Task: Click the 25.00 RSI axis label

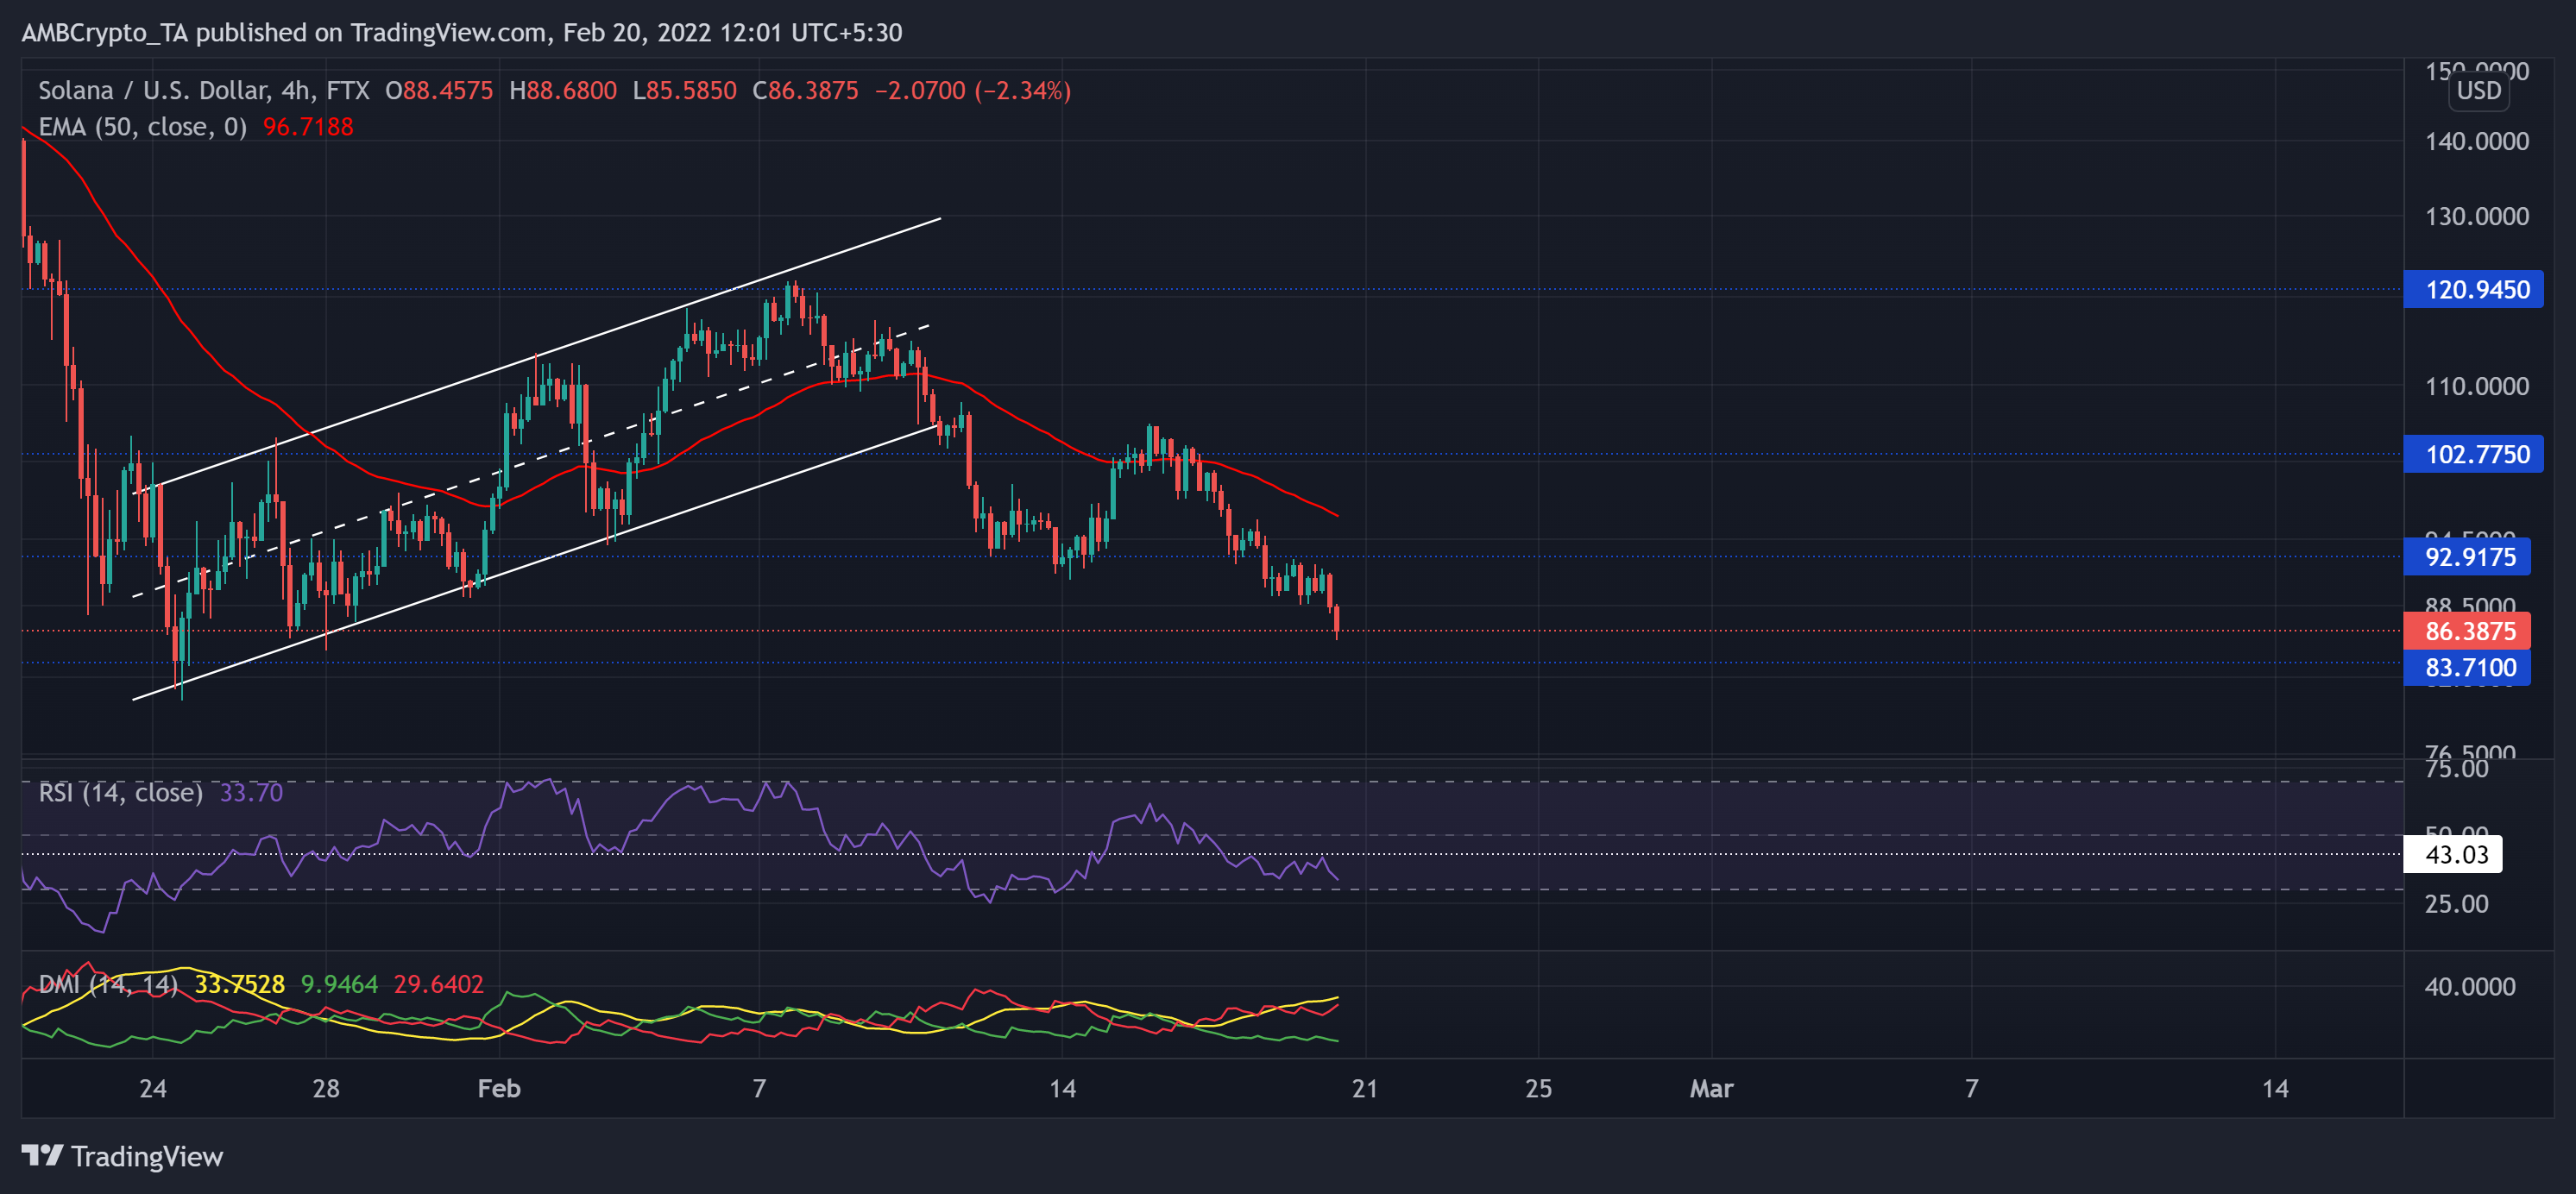Action: (x=2456, y=904)
